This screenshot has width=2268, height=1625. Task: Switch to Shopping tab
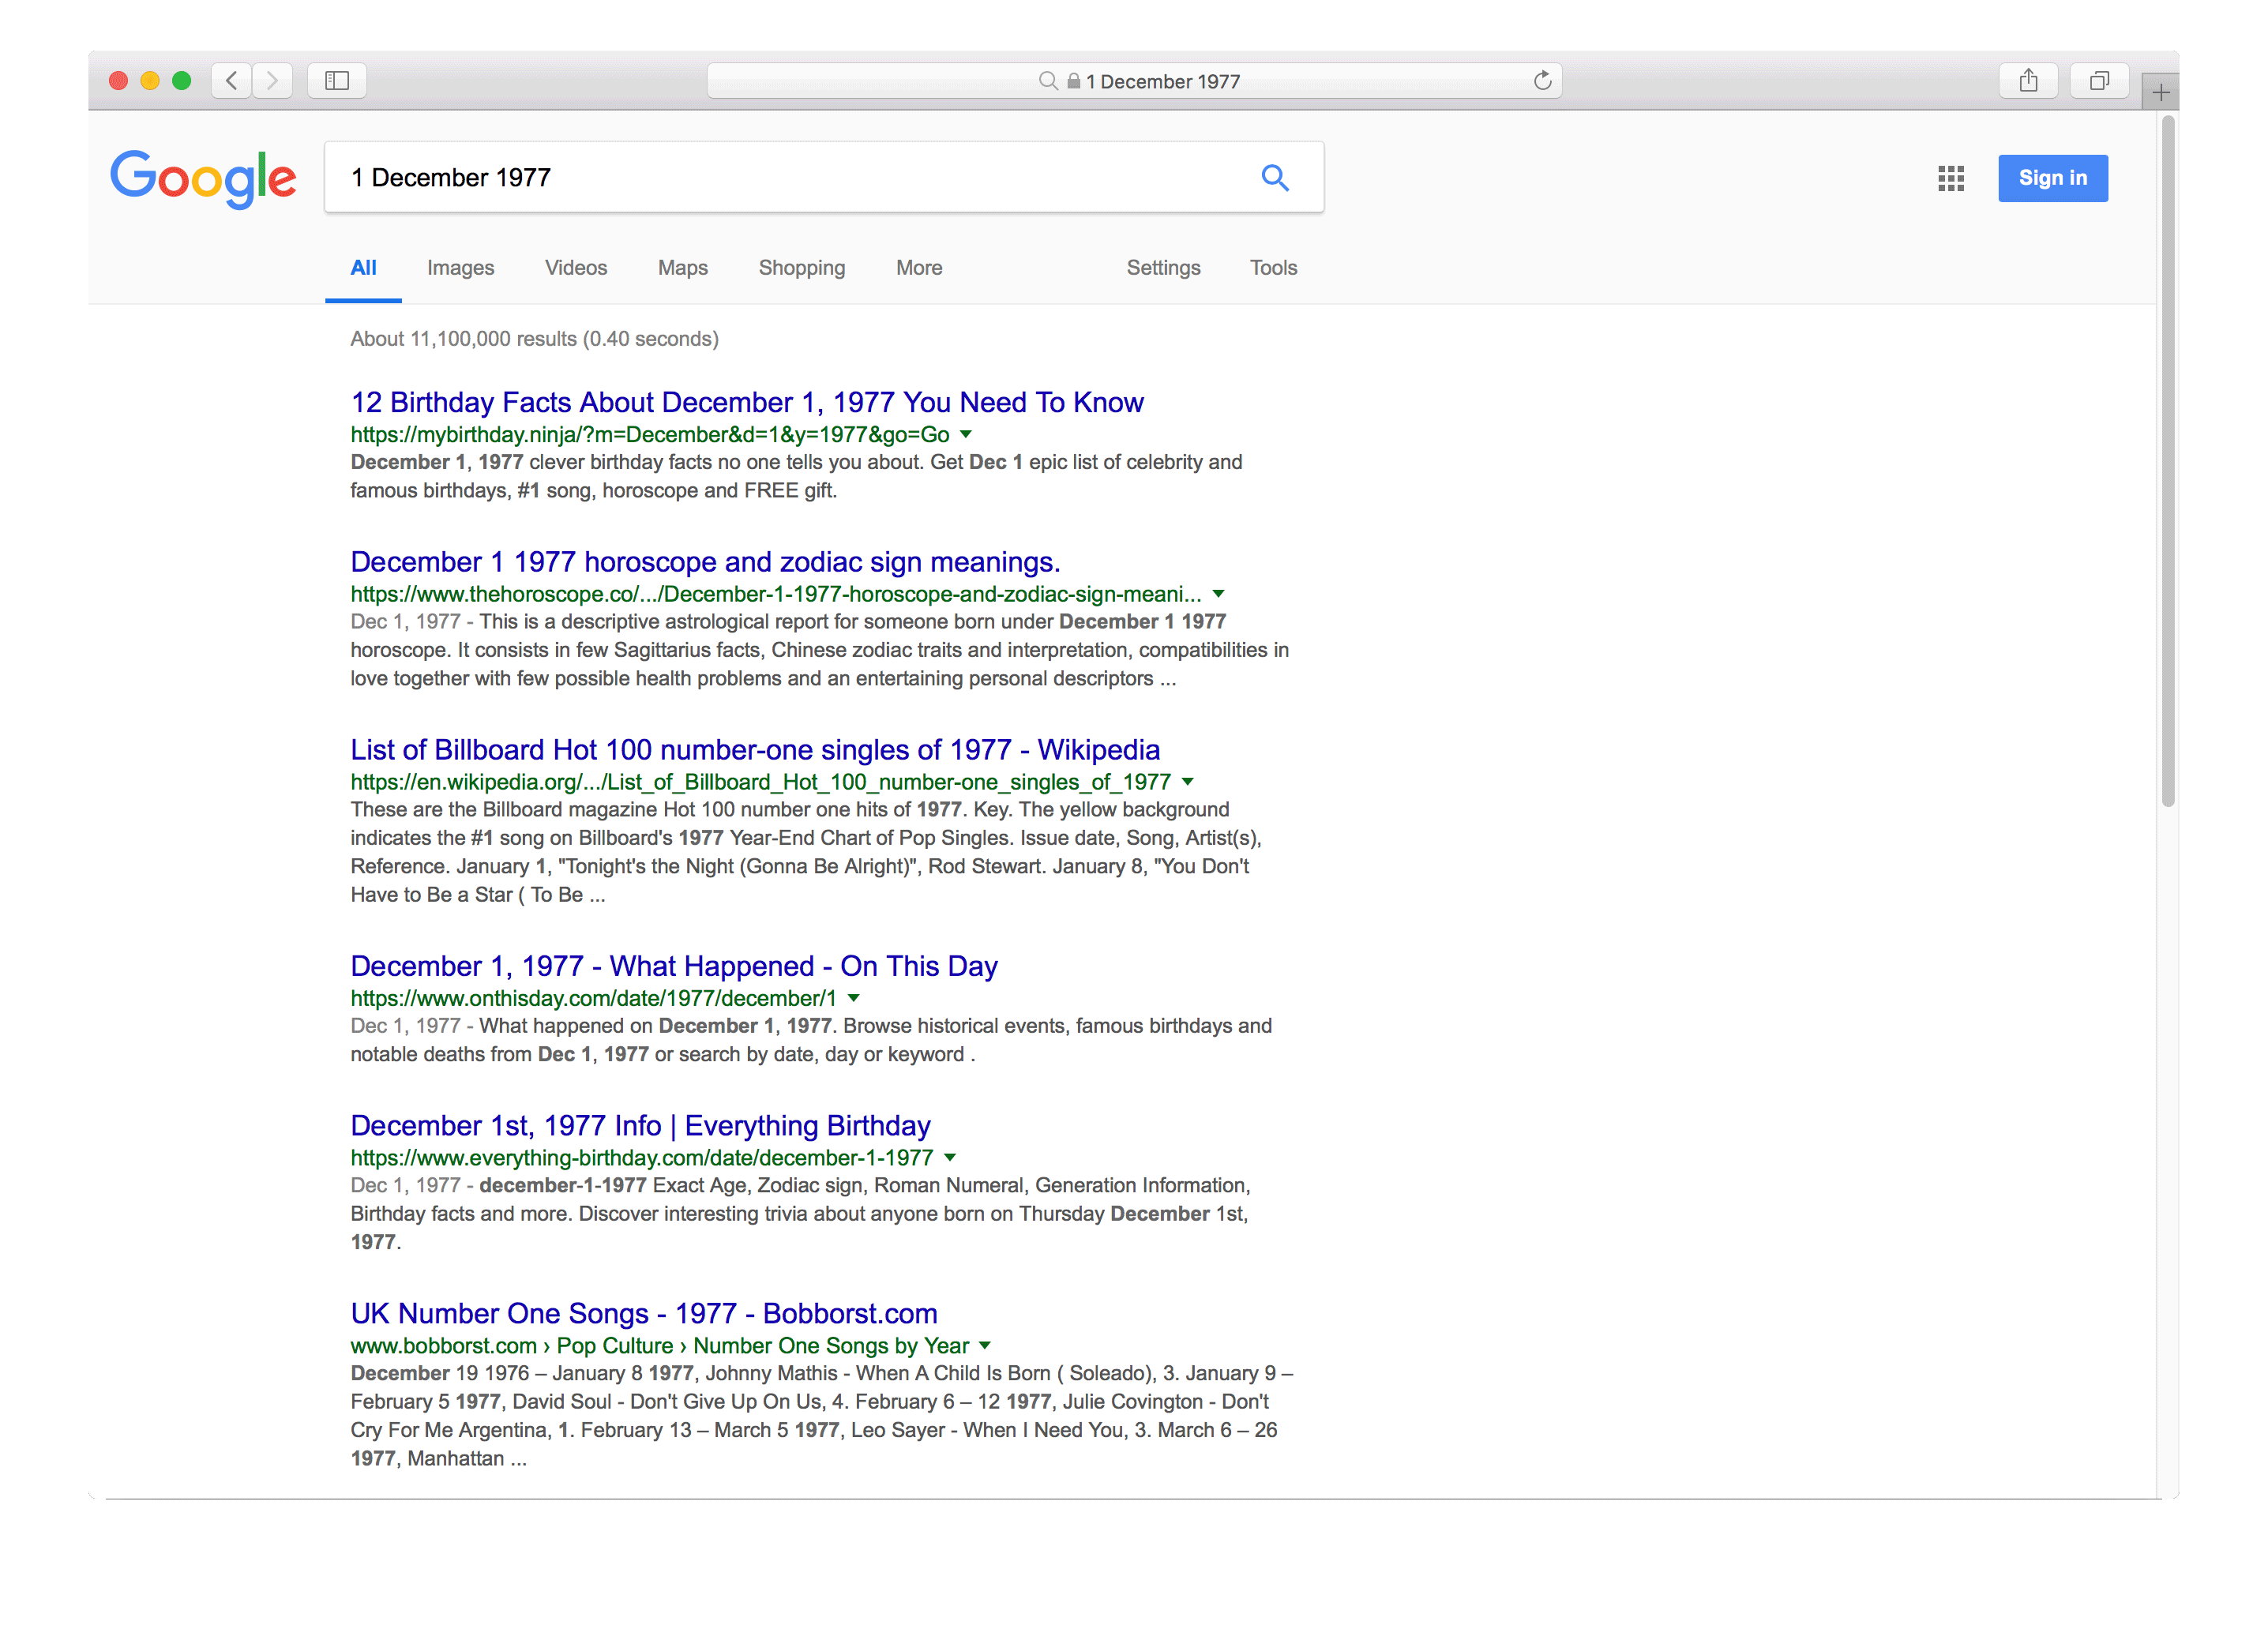coord(802,268)
